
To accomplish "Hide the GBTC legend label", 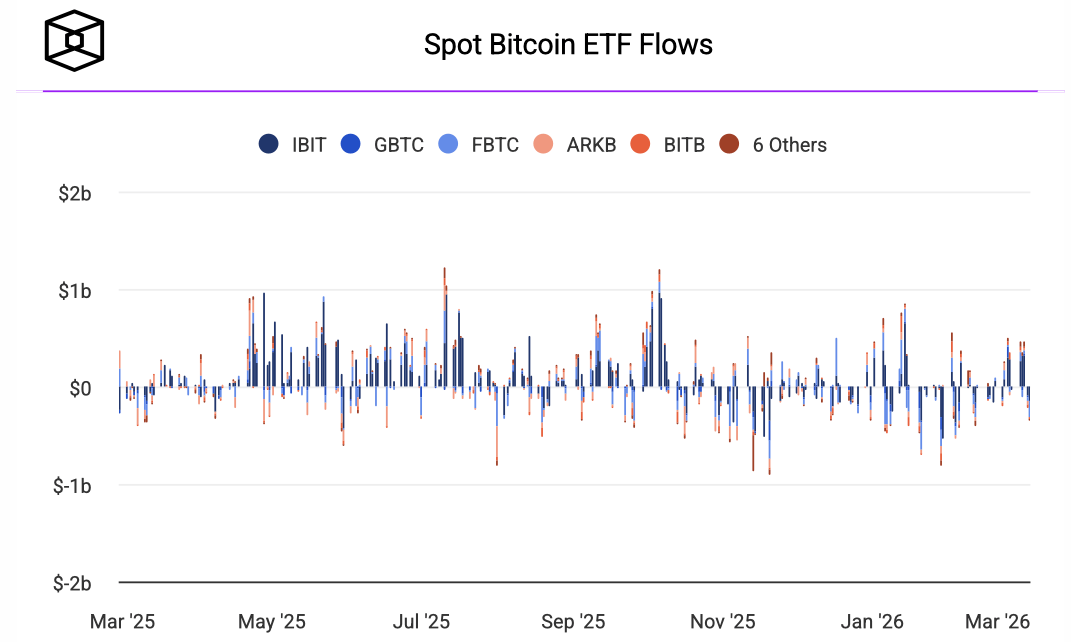I will 399,145.
